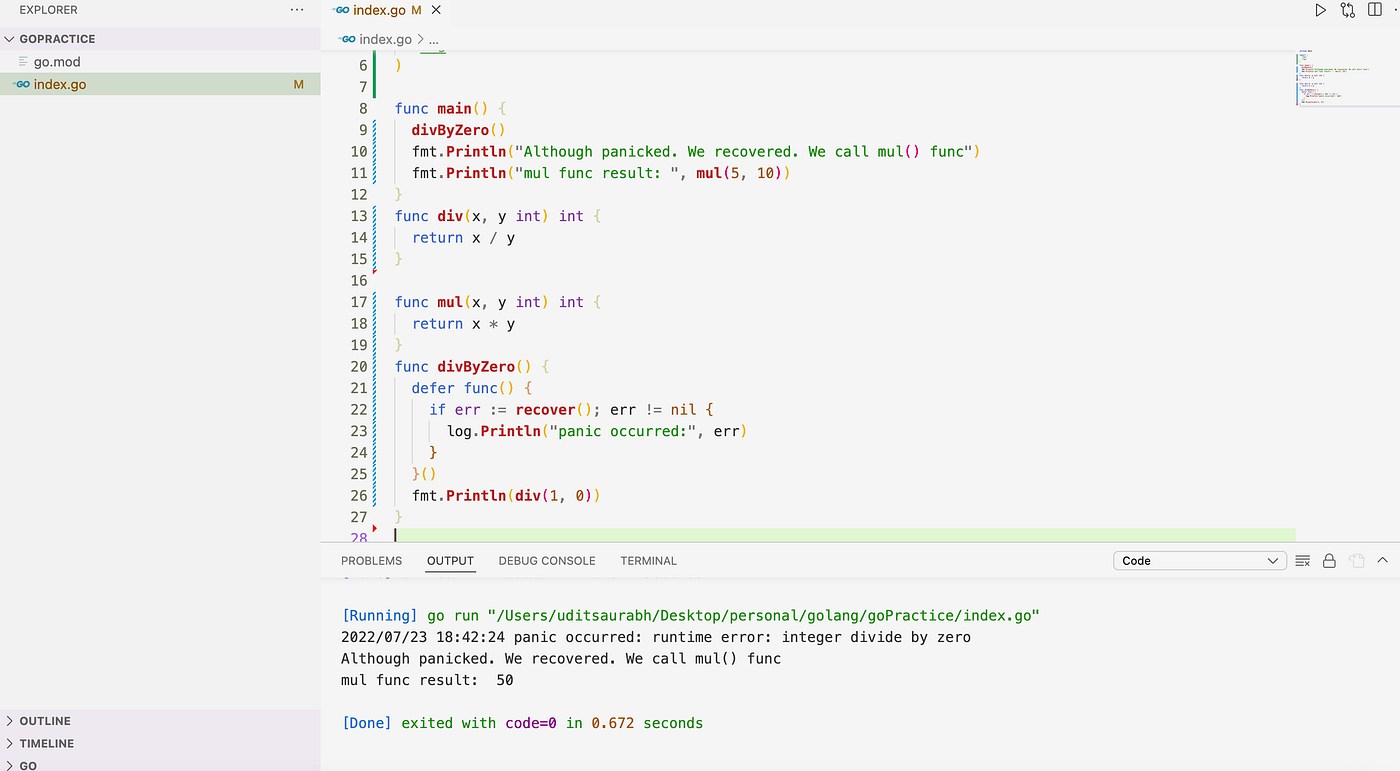Switch to the TERMINAL tab
This screenshot has height=771, width=1400.
pyautogui.click(x=648, y=561)
